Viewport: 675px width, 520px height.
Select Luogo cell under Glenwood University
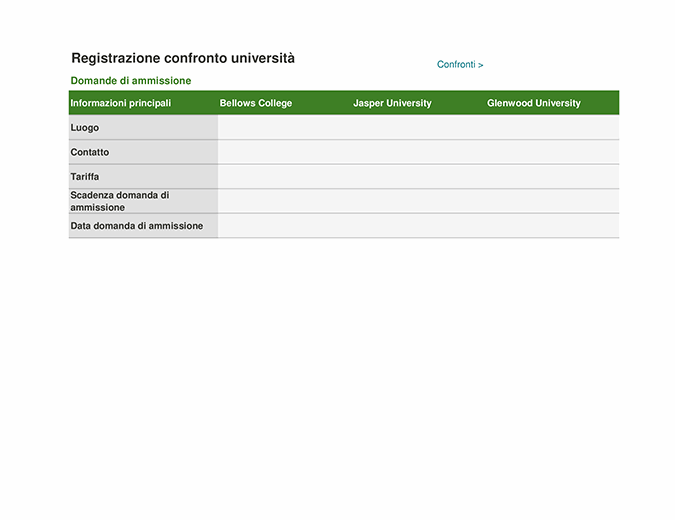coord(552,127)
